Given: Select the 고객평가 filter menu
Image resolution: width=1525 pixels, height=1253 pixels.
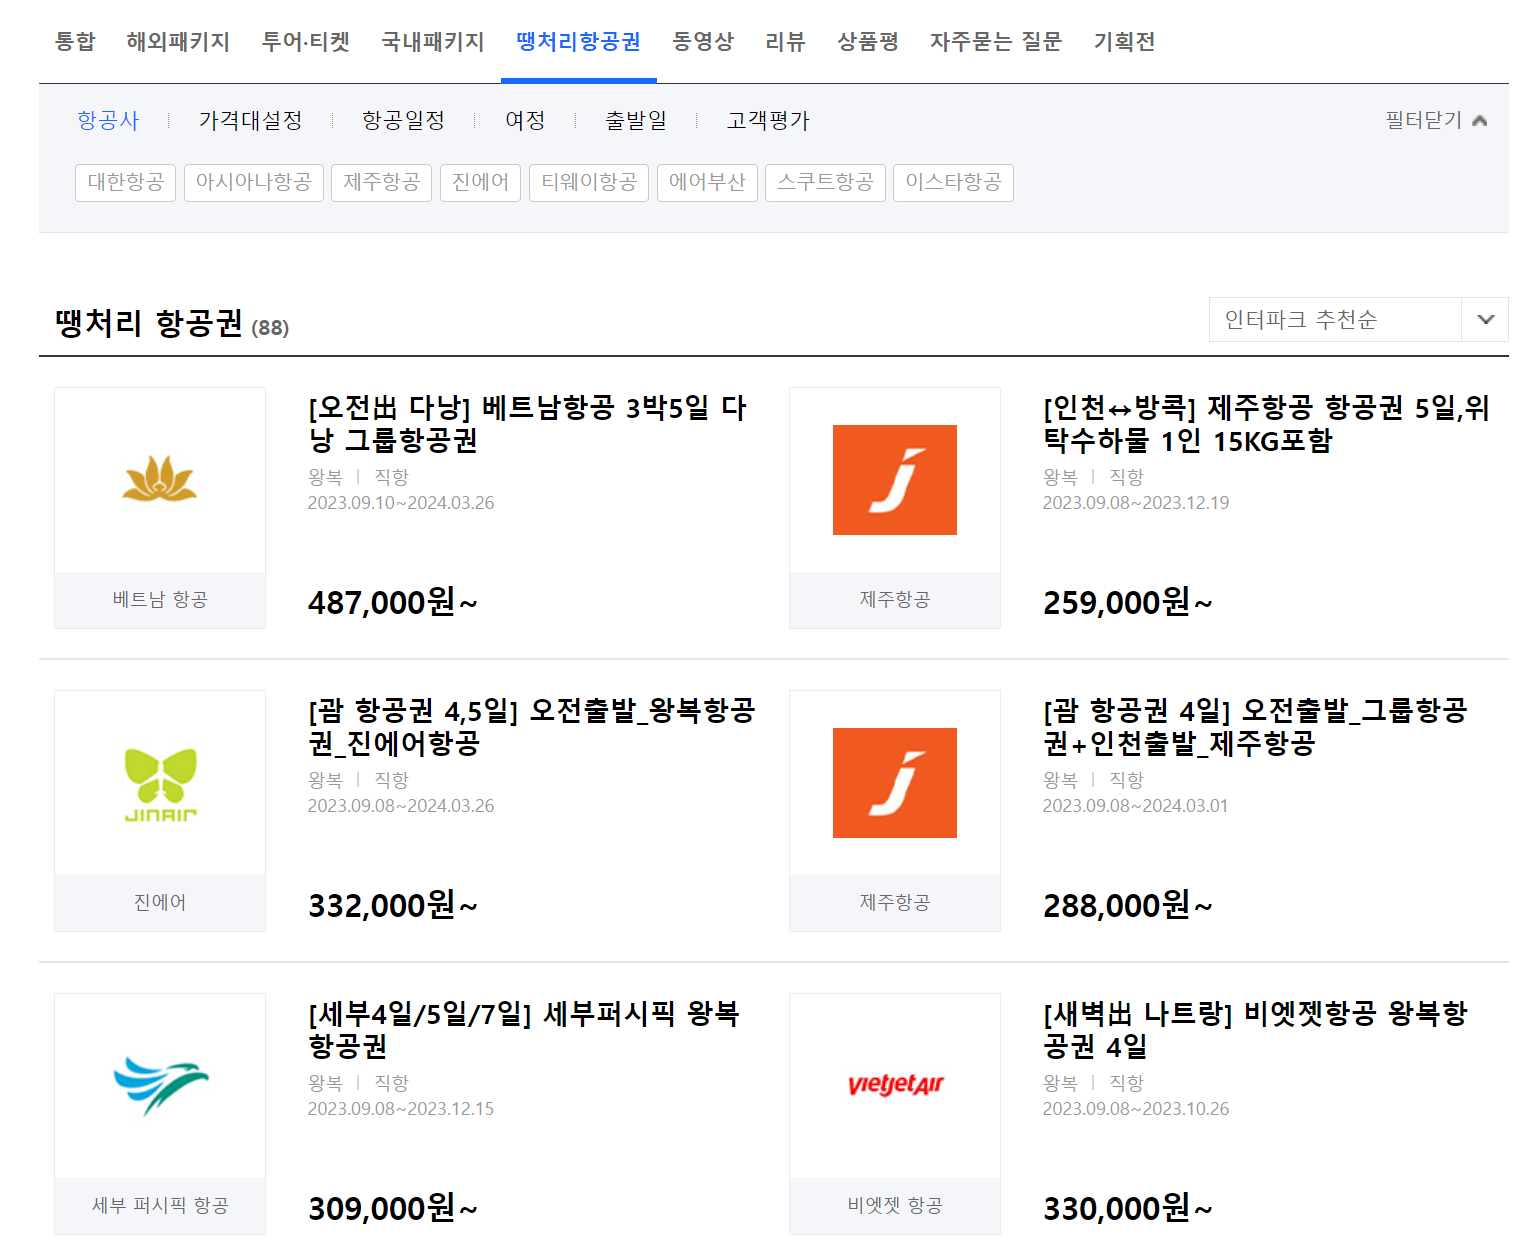Looking at the screenshot, I should (x=767, y=119).
